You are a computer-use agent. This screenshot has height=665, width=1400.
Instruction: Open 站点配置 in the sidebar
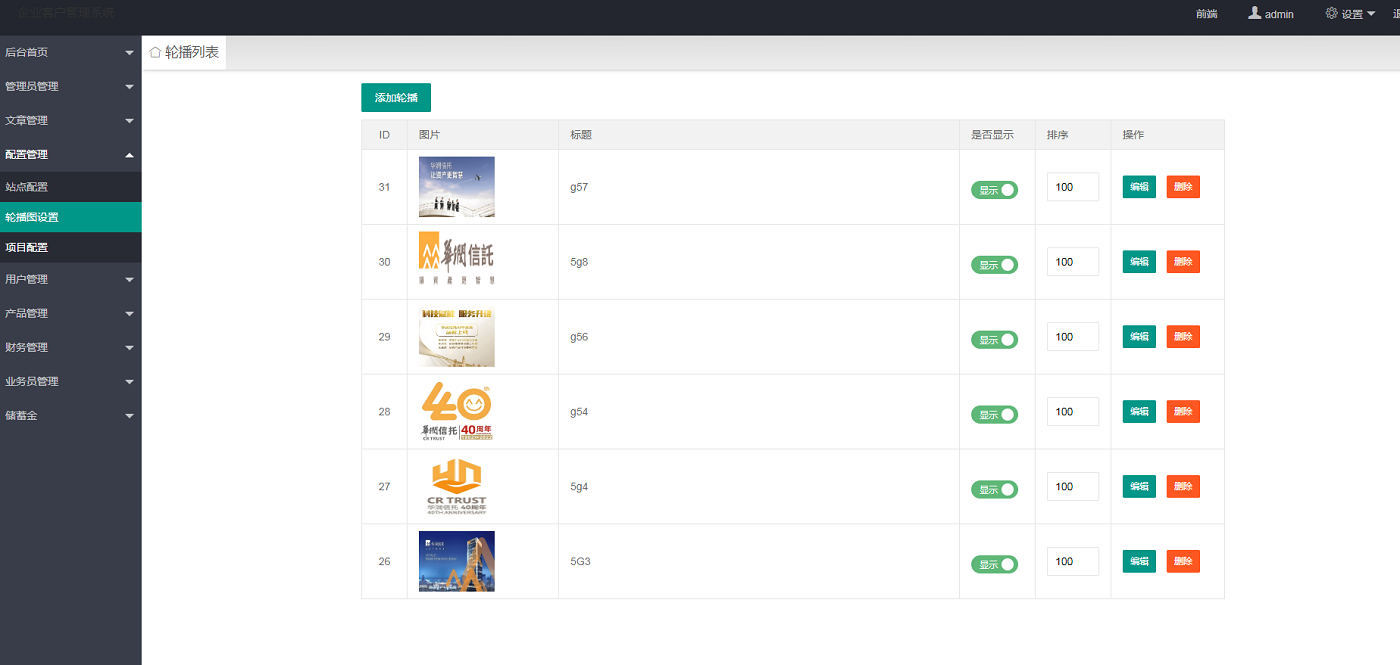(27, 187)
